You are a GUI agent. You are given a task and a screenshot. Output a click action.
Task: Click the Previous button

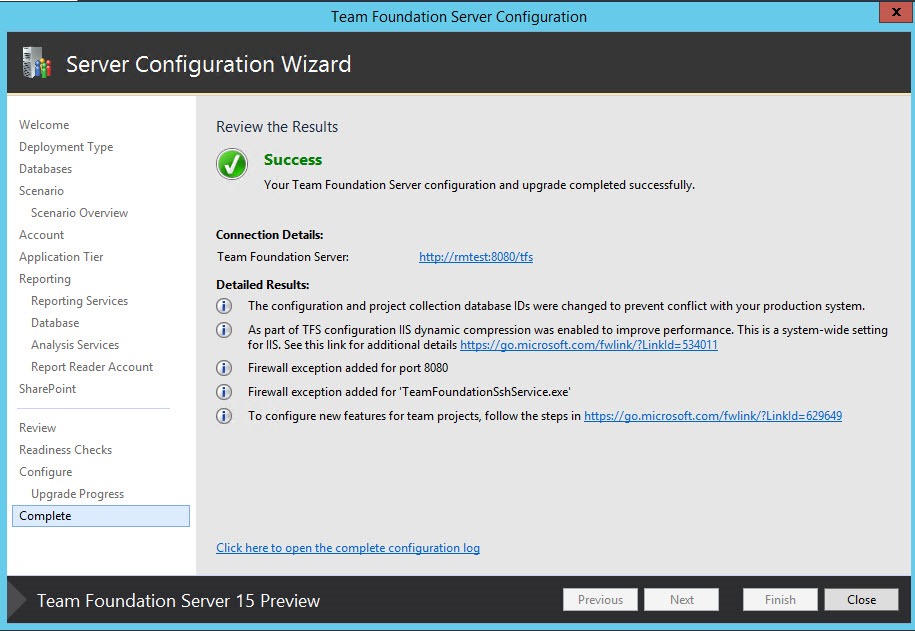click(600, 599)
